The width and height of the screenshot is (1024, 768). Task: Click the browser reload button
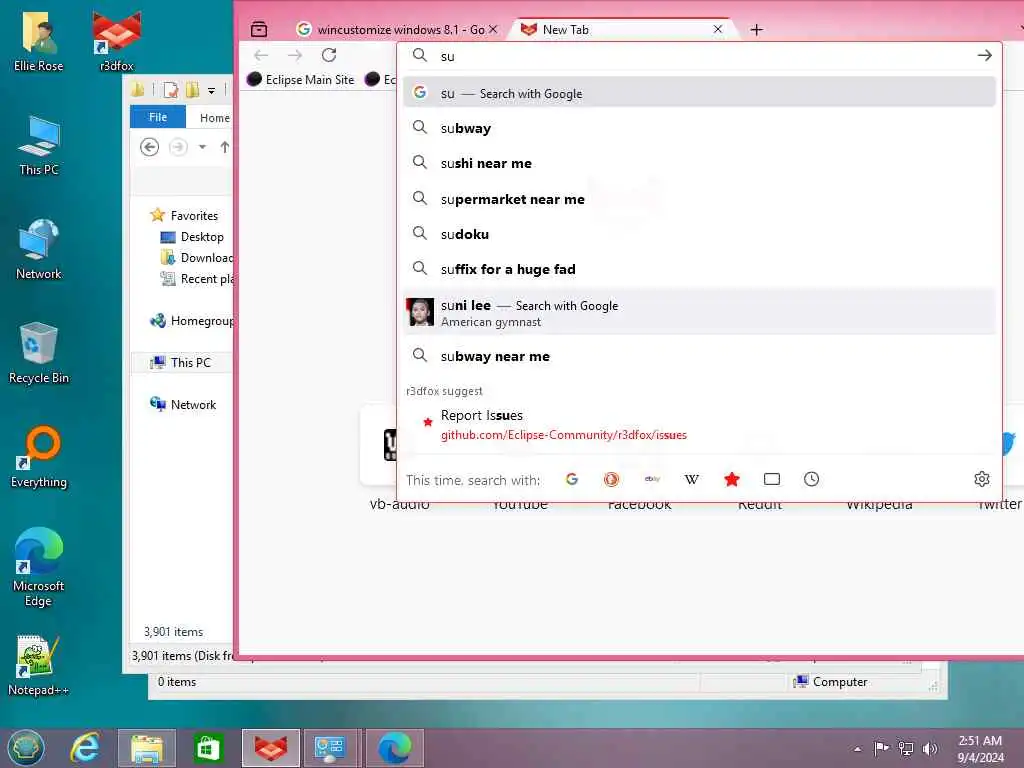coord(329,56)
